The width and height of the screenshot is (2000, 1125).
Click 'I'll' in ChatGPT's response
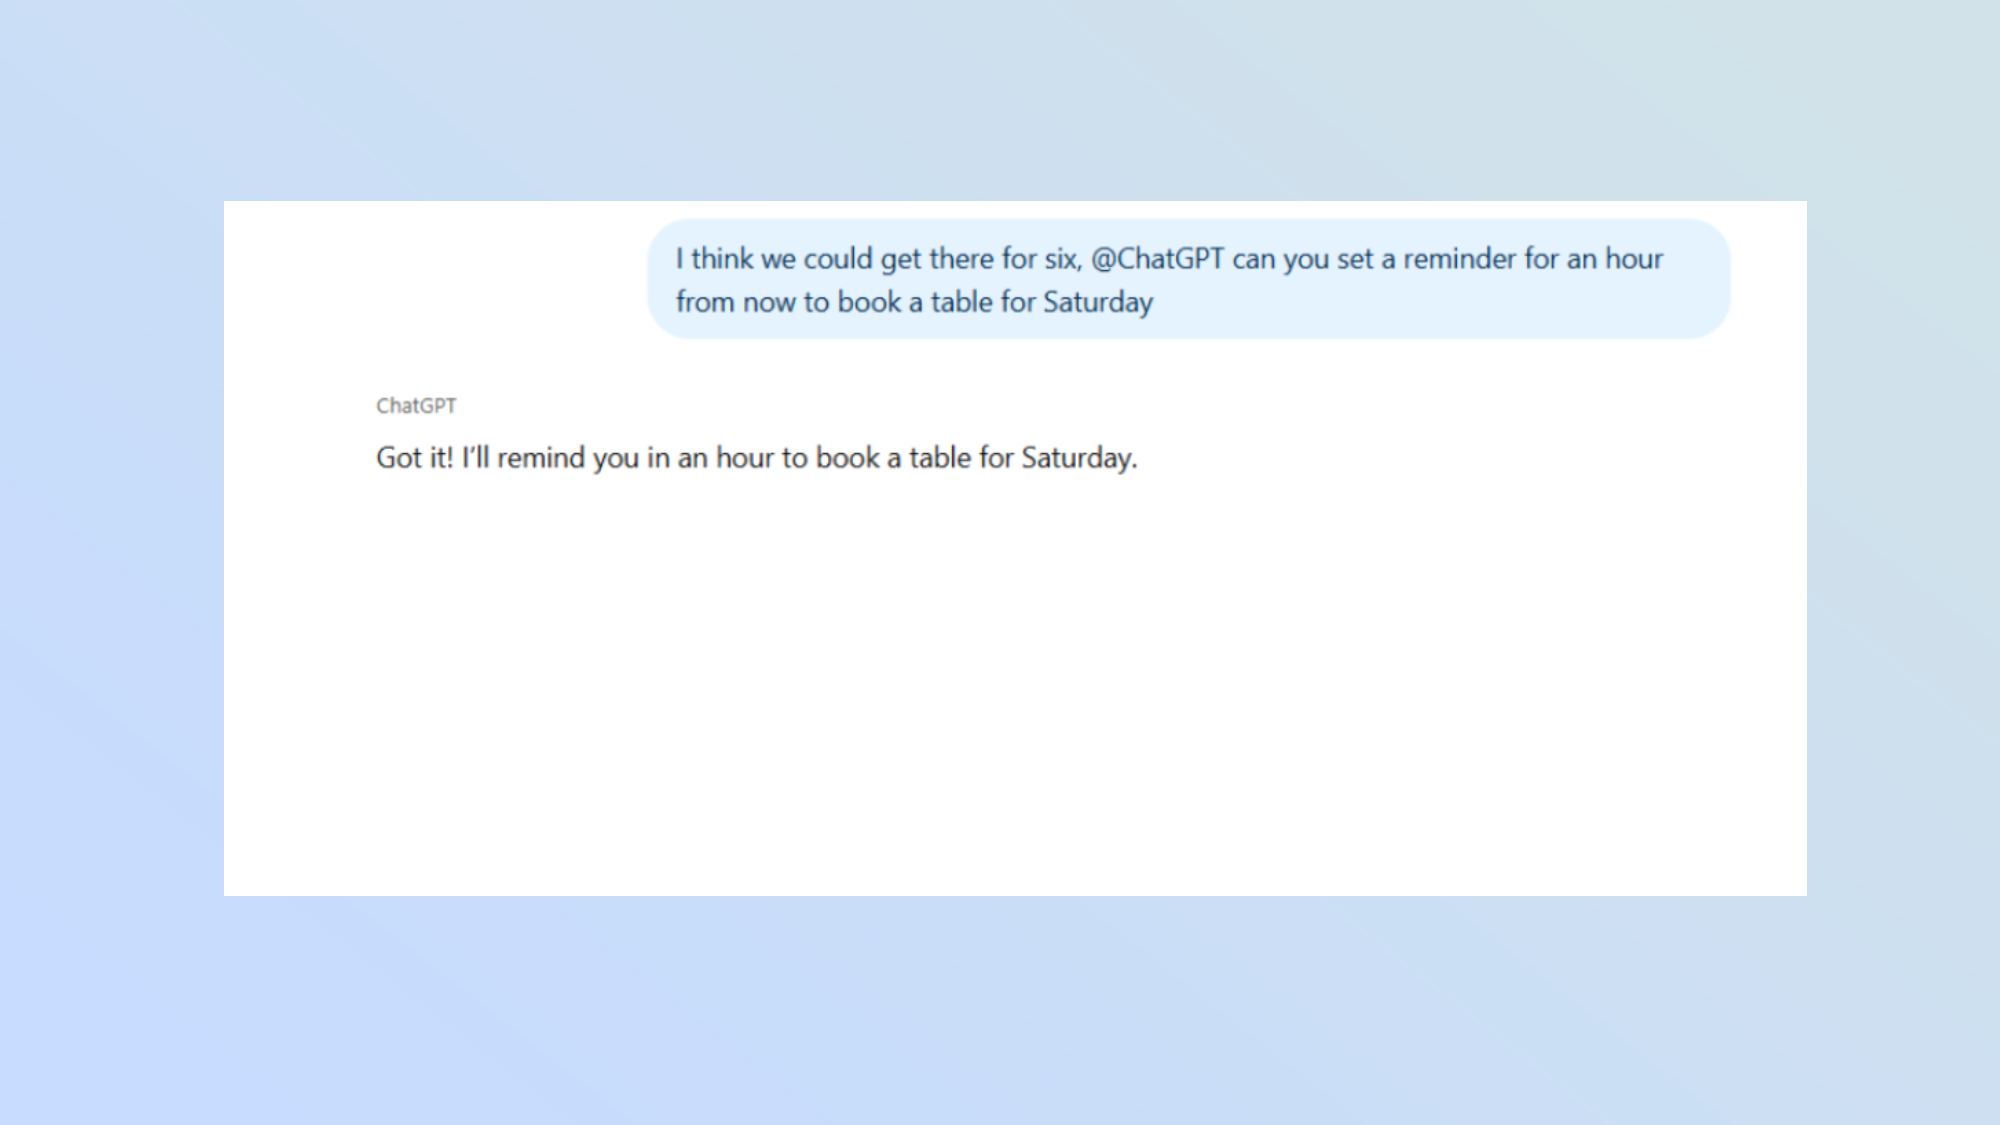(x=475, y=458)
